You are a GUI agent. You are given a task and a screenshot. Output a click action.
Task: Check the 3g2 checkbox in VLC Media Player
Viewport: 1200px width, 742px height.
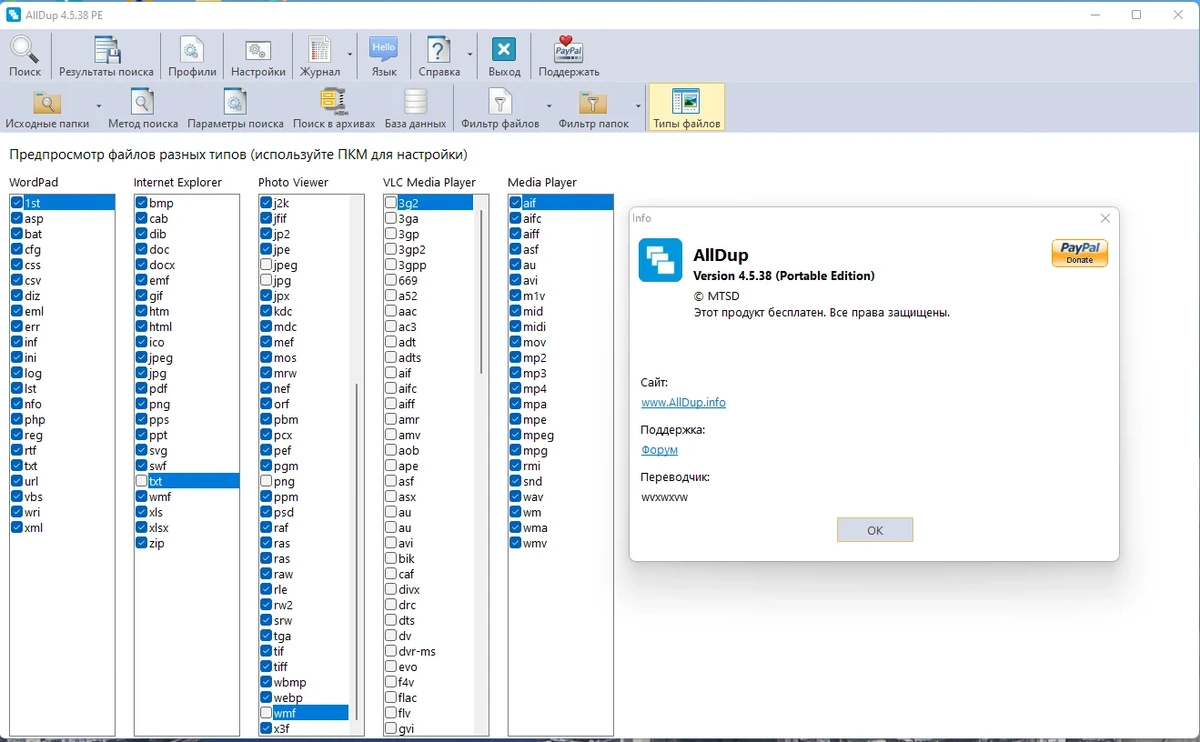pos(391,203)
